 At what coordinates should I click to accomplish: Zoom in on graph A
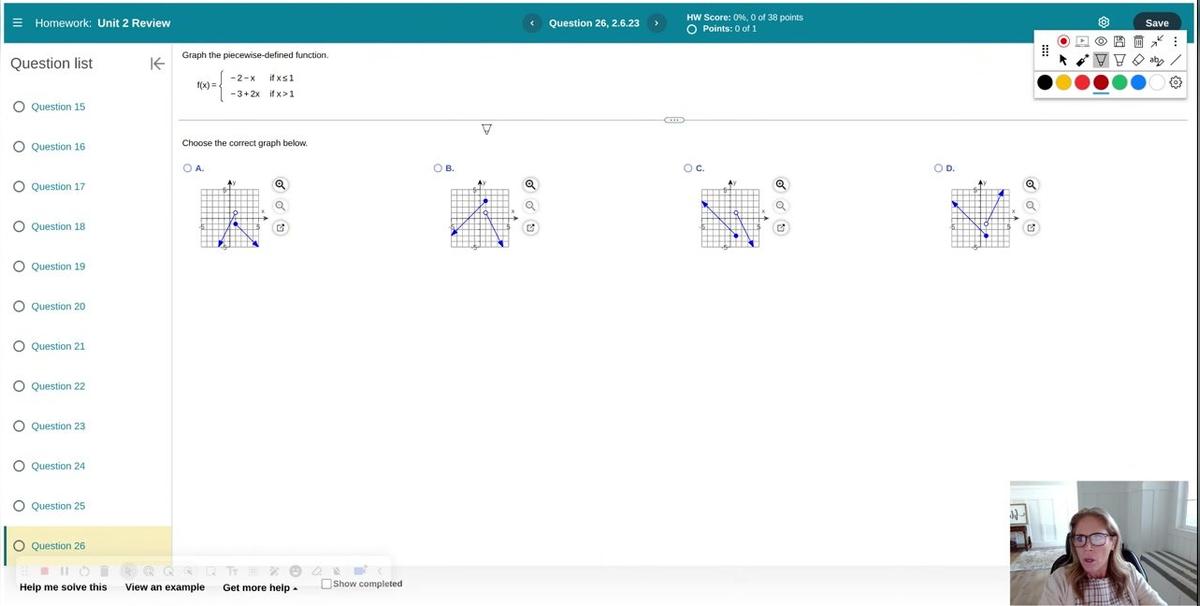pos(281,185)
